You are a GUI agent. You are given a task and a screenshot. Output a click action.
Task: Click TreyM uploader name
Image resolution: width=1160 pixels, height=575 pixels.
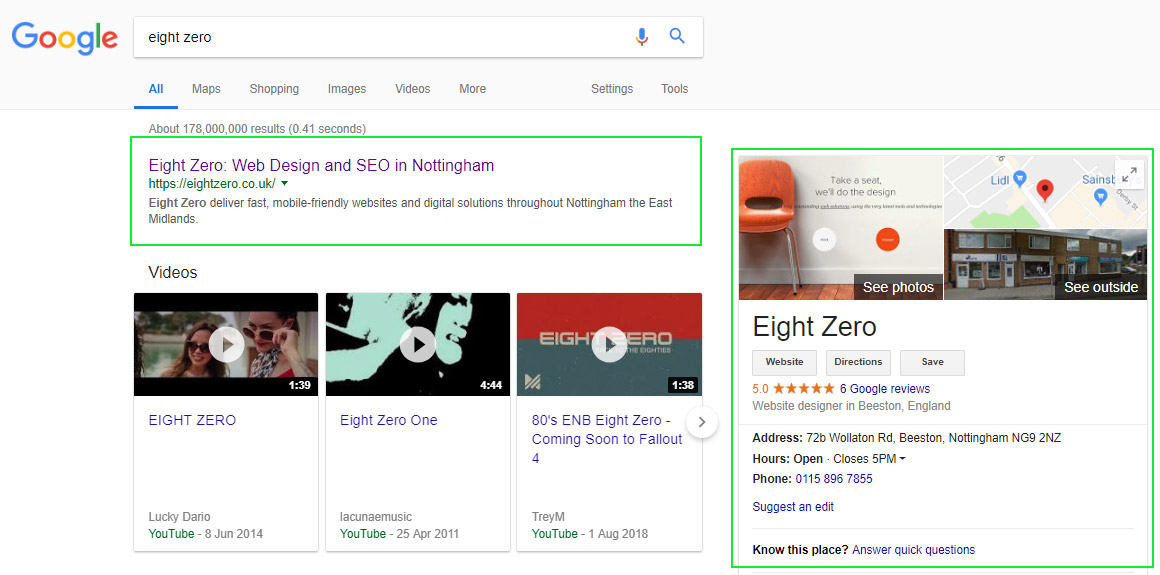pos(550,517)
